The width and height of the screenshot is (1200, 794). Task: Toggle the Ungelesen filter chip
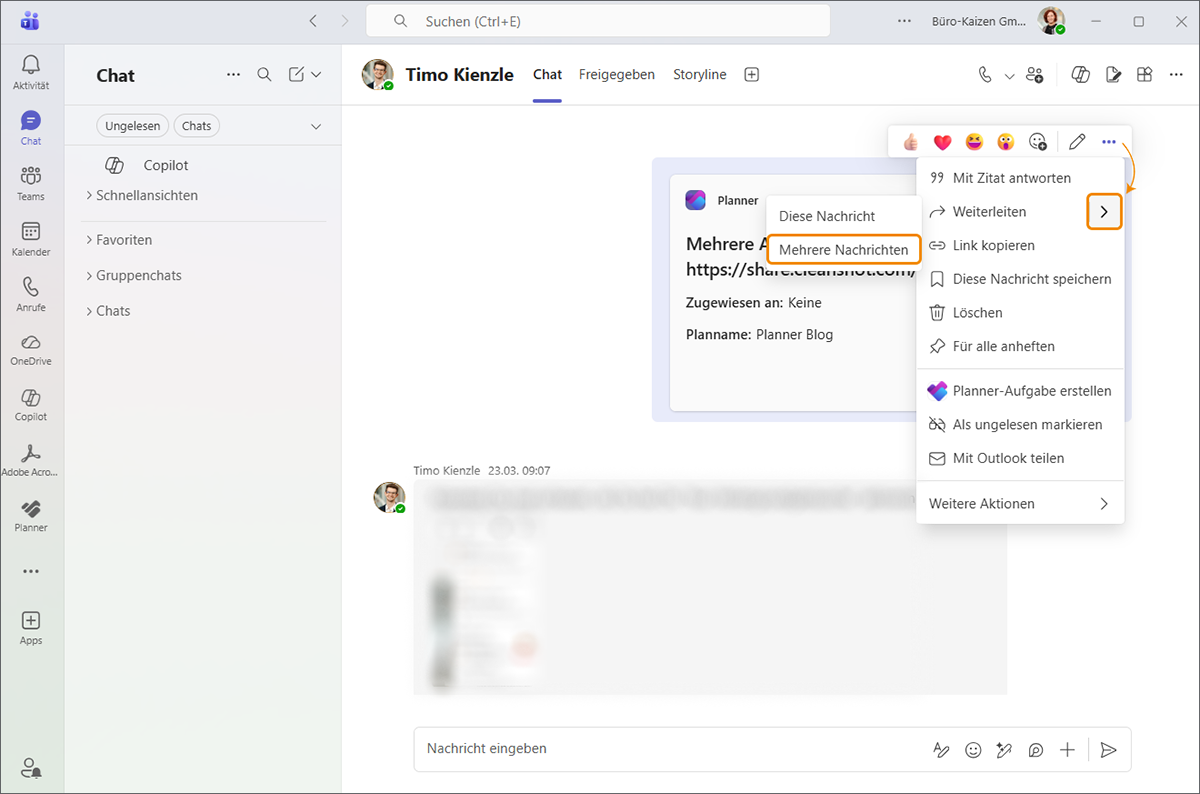tap(133, 126)
